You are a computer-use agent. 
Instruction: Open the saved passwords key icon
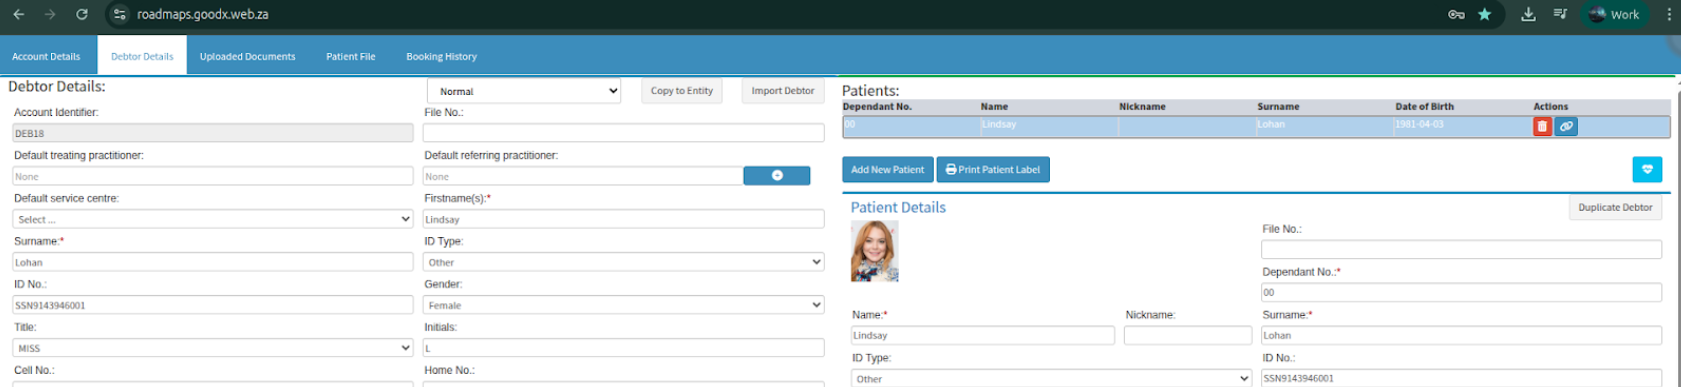1456,14
